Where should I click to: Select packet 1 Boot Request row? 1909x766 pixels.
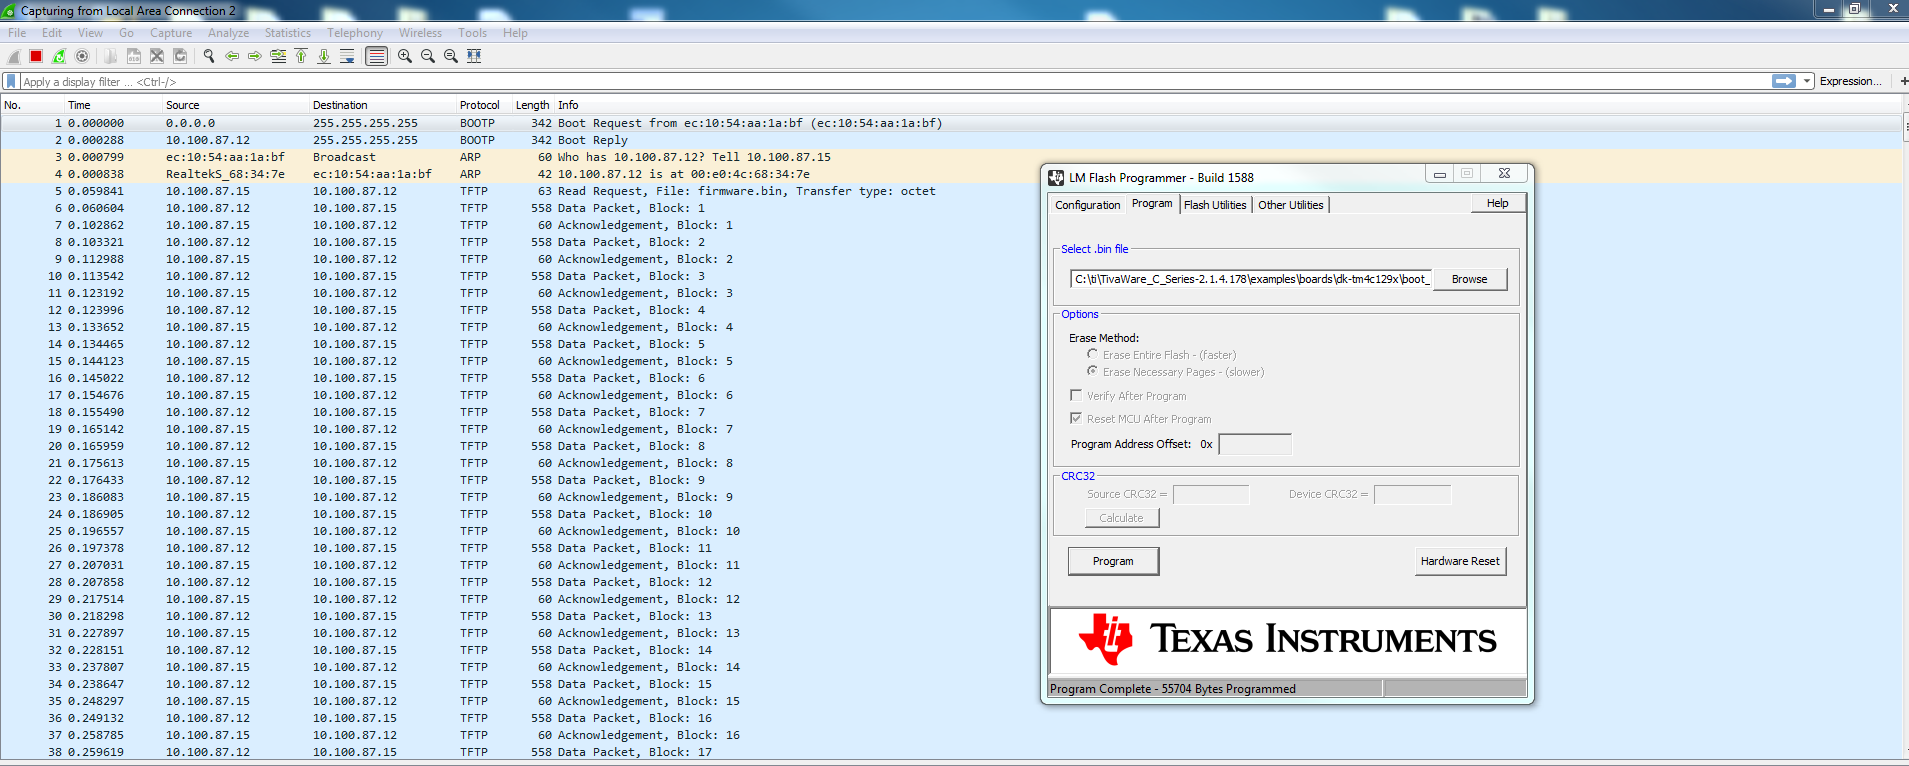[950, 123]
